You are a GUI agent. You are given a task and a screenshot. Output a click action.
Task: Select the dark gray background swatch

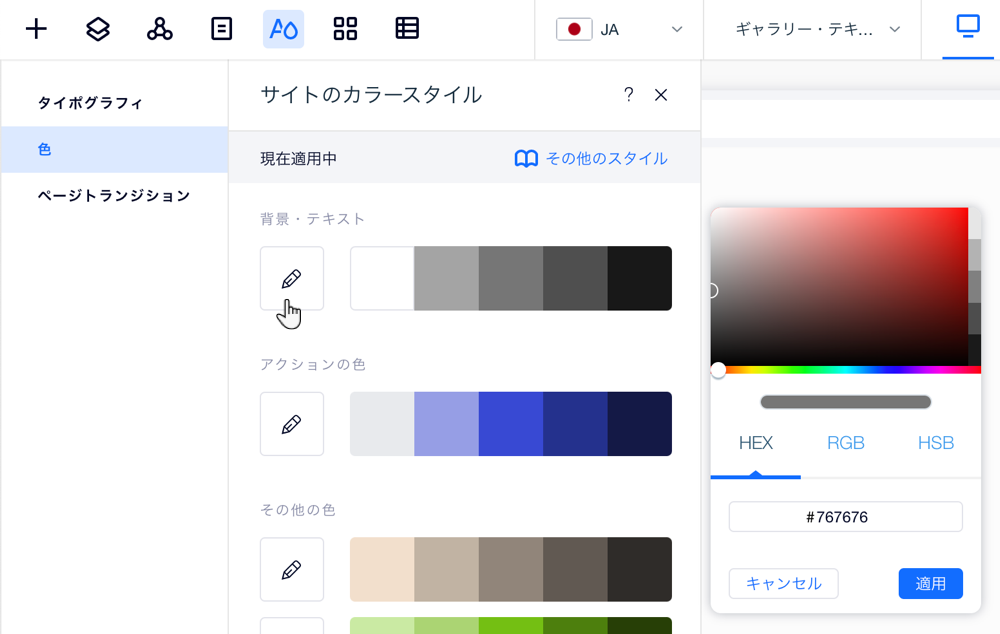[575, 279]
